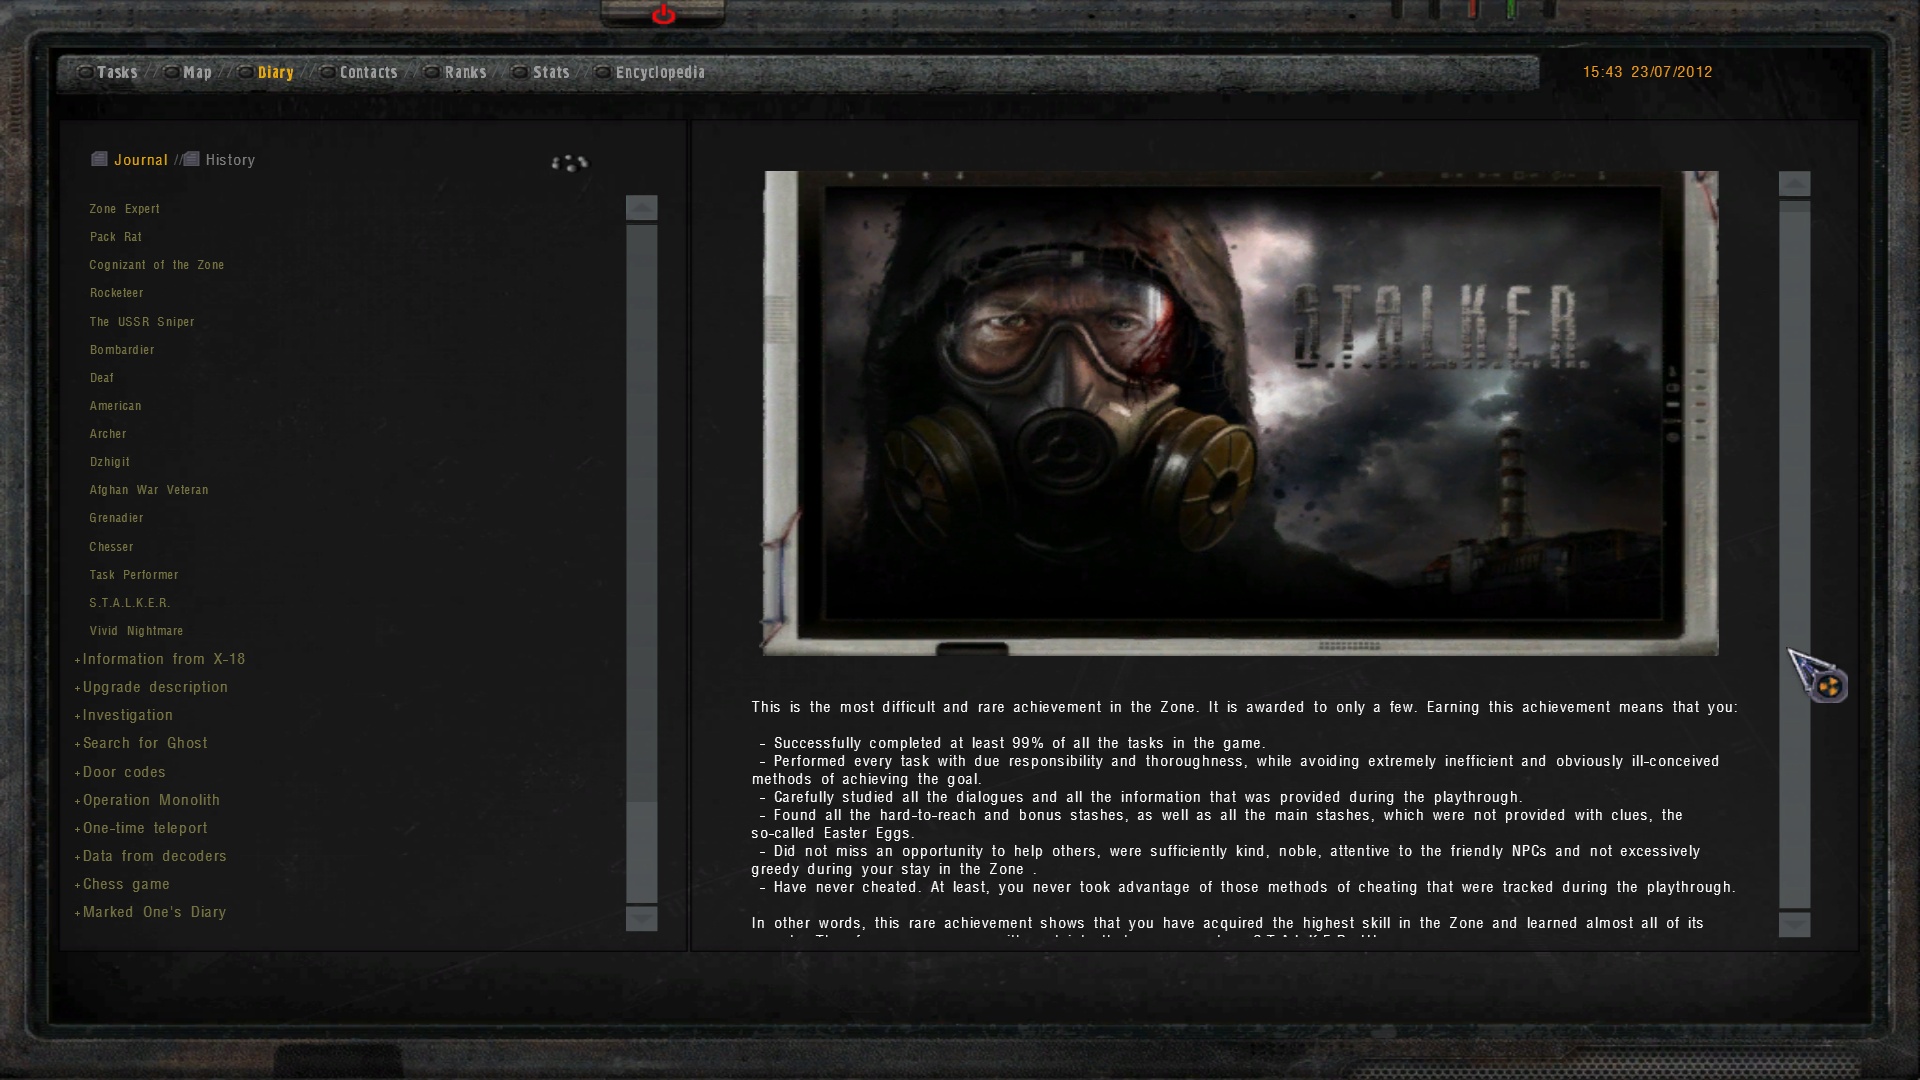Open the Contacts tab
1920x1080 pixels.
point(368,72)
